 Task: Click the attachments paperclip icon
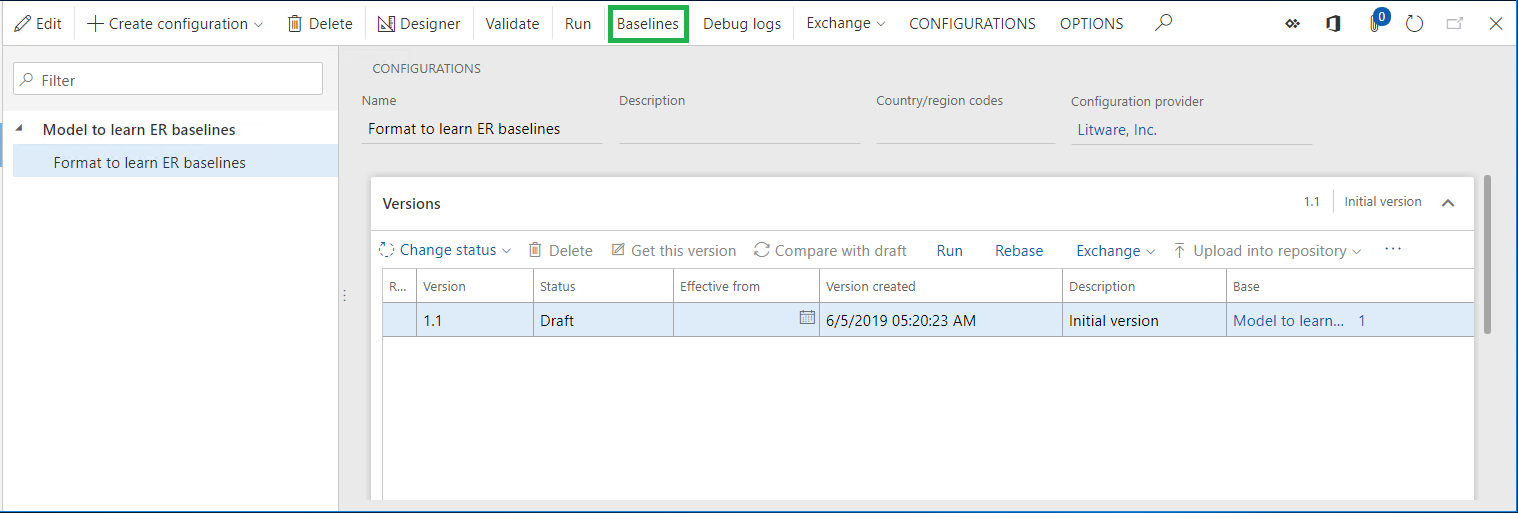tap(1376, 24)
